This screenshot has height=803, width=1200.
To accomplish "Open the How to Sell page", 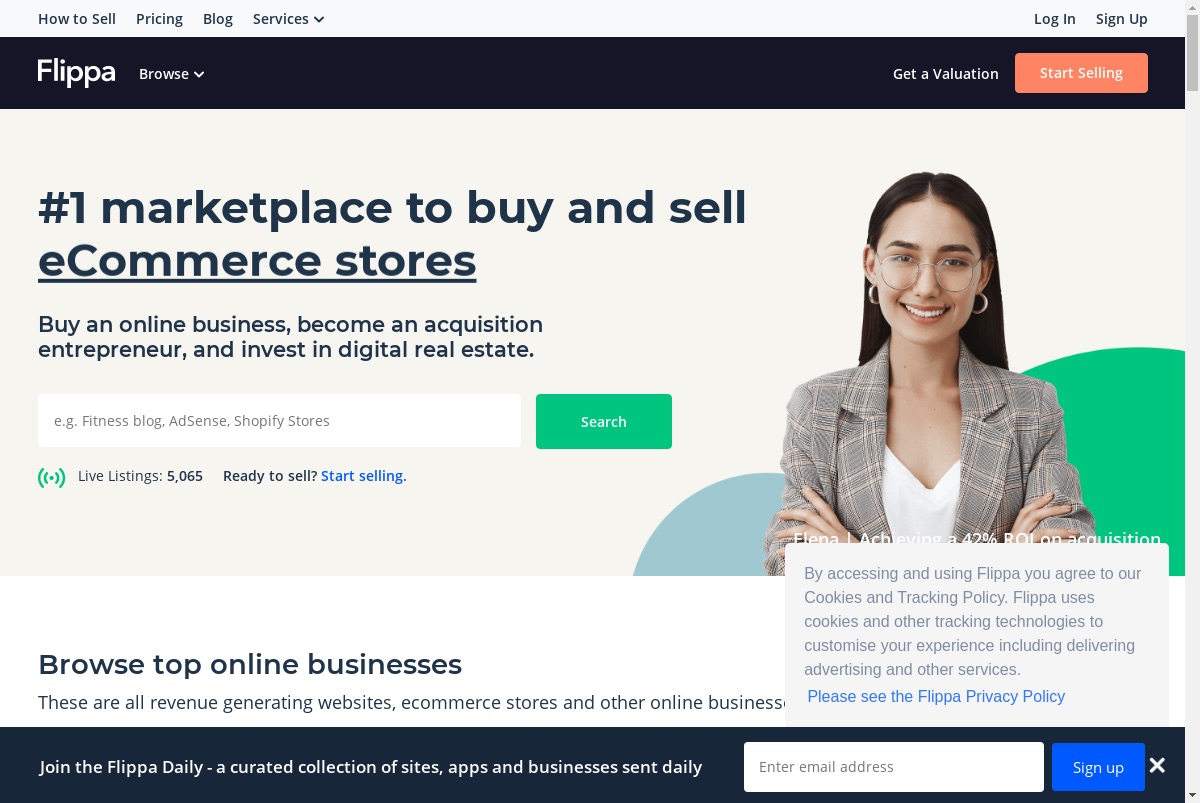I will (x=77, y=19).
